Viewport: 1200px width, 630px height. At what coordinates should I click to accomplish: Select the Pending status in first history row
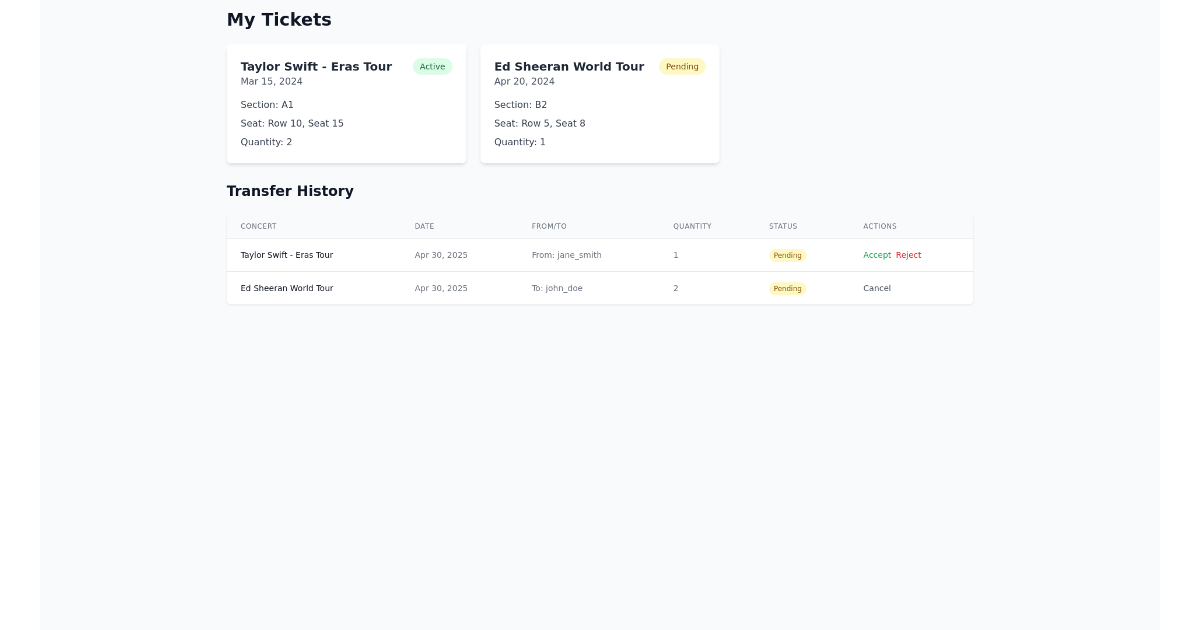tap(787, 255)
